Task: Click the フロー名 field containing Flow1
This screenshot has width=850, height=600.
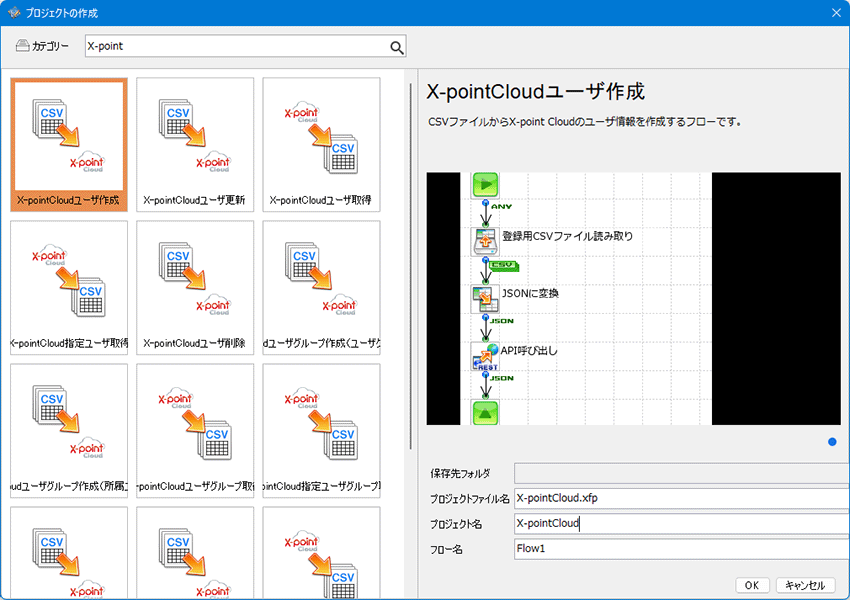Action: (x=682, y=549)
